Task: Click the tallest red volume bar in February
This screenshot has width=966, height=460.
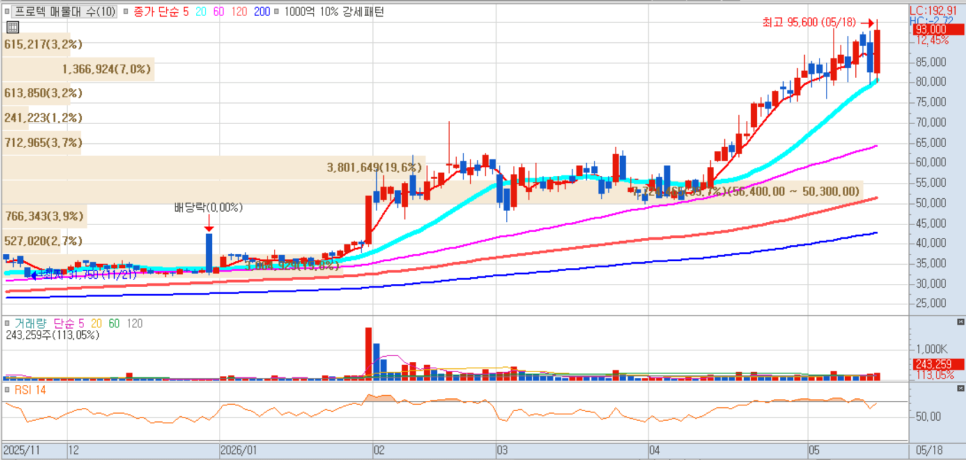Action: [x=369, y=354]
